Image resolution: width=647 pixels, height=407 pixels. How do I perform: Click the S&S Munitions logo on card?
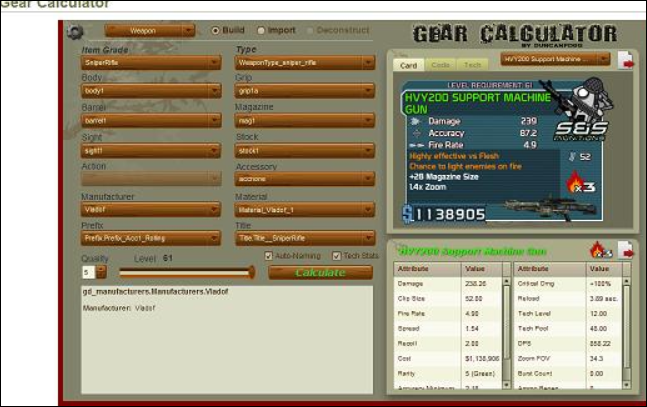581,130
